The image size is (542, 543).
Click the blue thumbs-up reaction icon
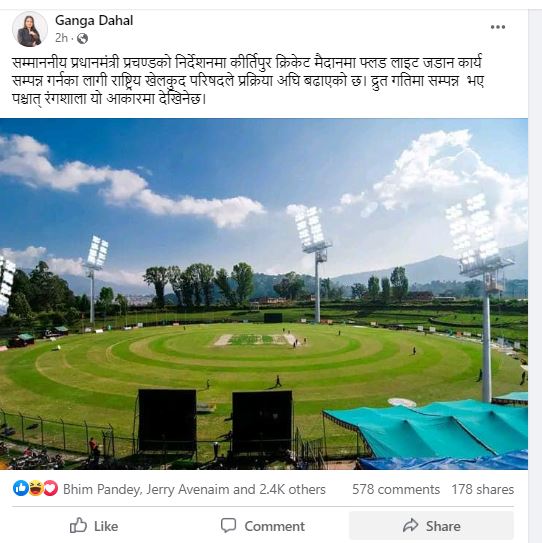point(20,489)
